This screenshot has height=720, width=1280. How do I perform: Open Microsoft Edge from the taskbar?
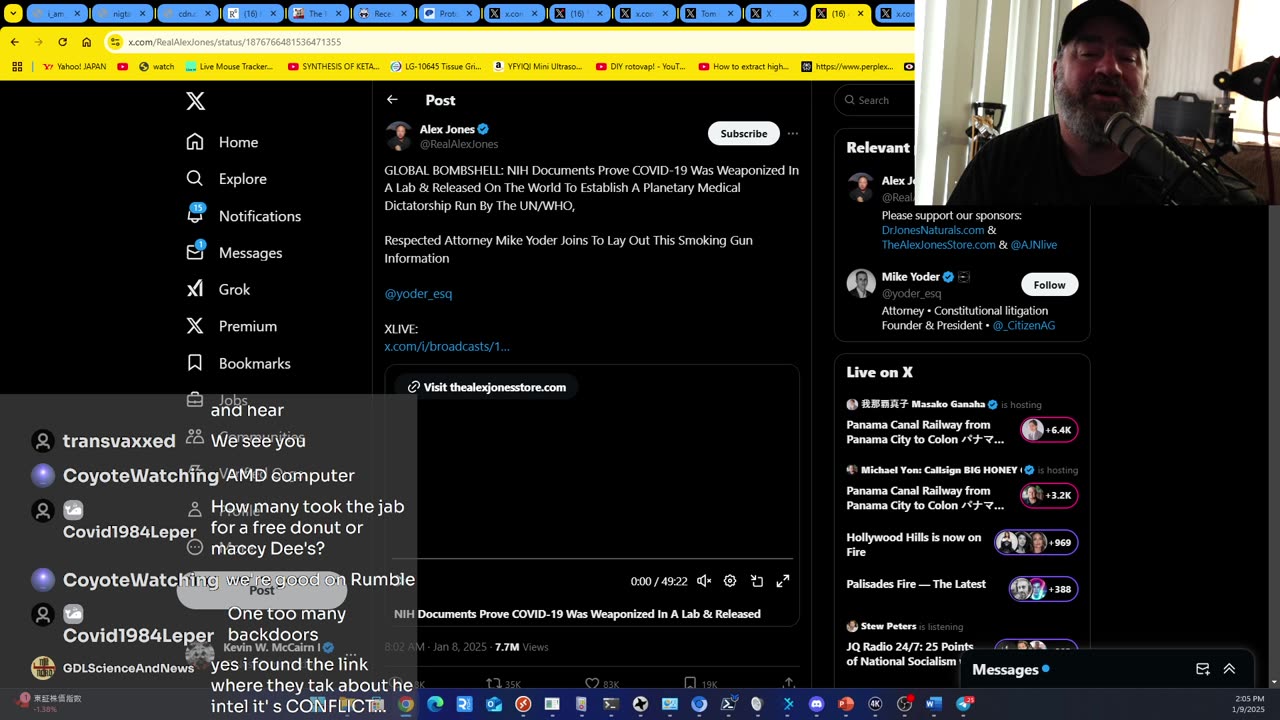coord(435,704)
